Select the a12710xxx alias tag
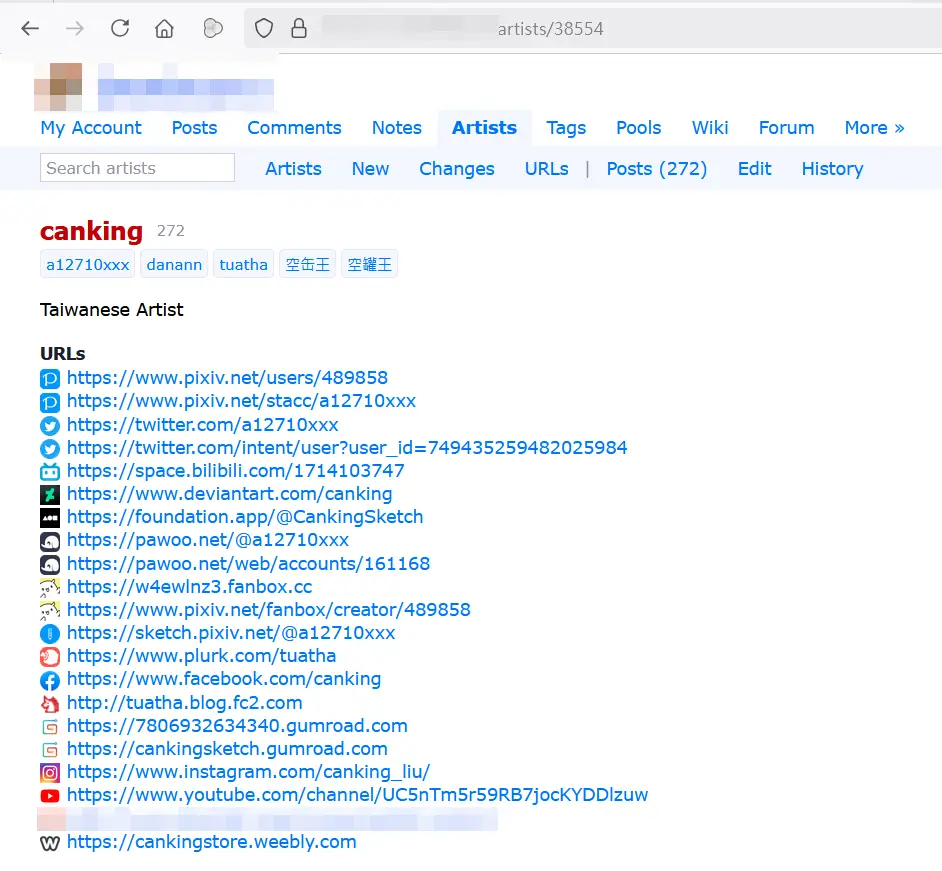942x871 pixels. point(88,264)
